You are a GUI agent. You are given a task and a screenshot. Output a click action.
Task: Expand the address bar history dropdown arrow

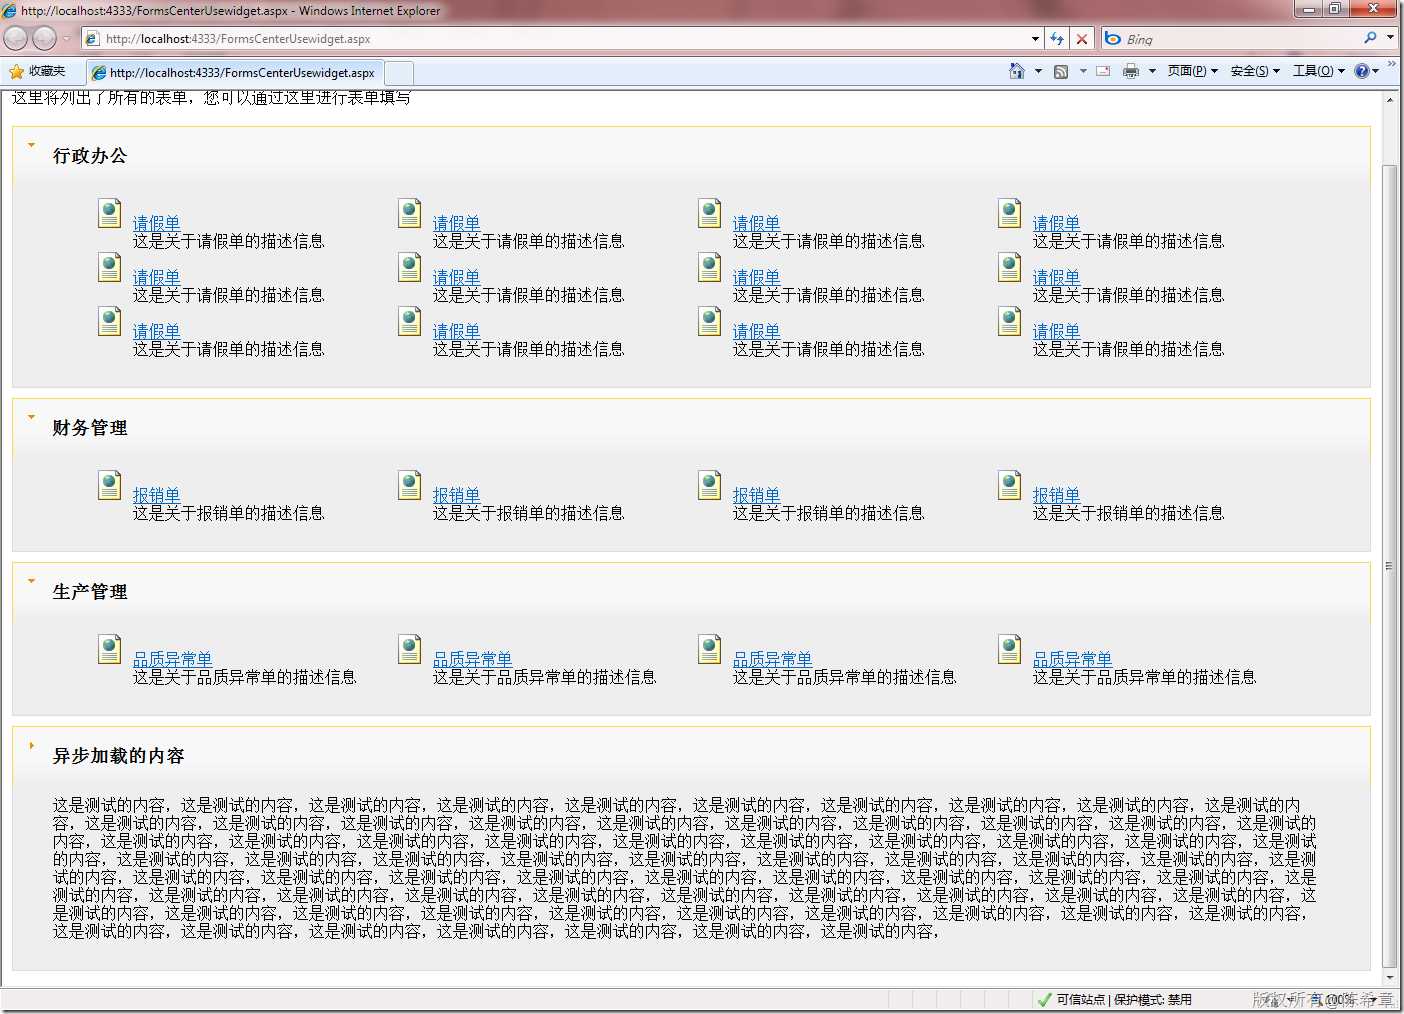pyautogui.click(x=1035, y=39)
